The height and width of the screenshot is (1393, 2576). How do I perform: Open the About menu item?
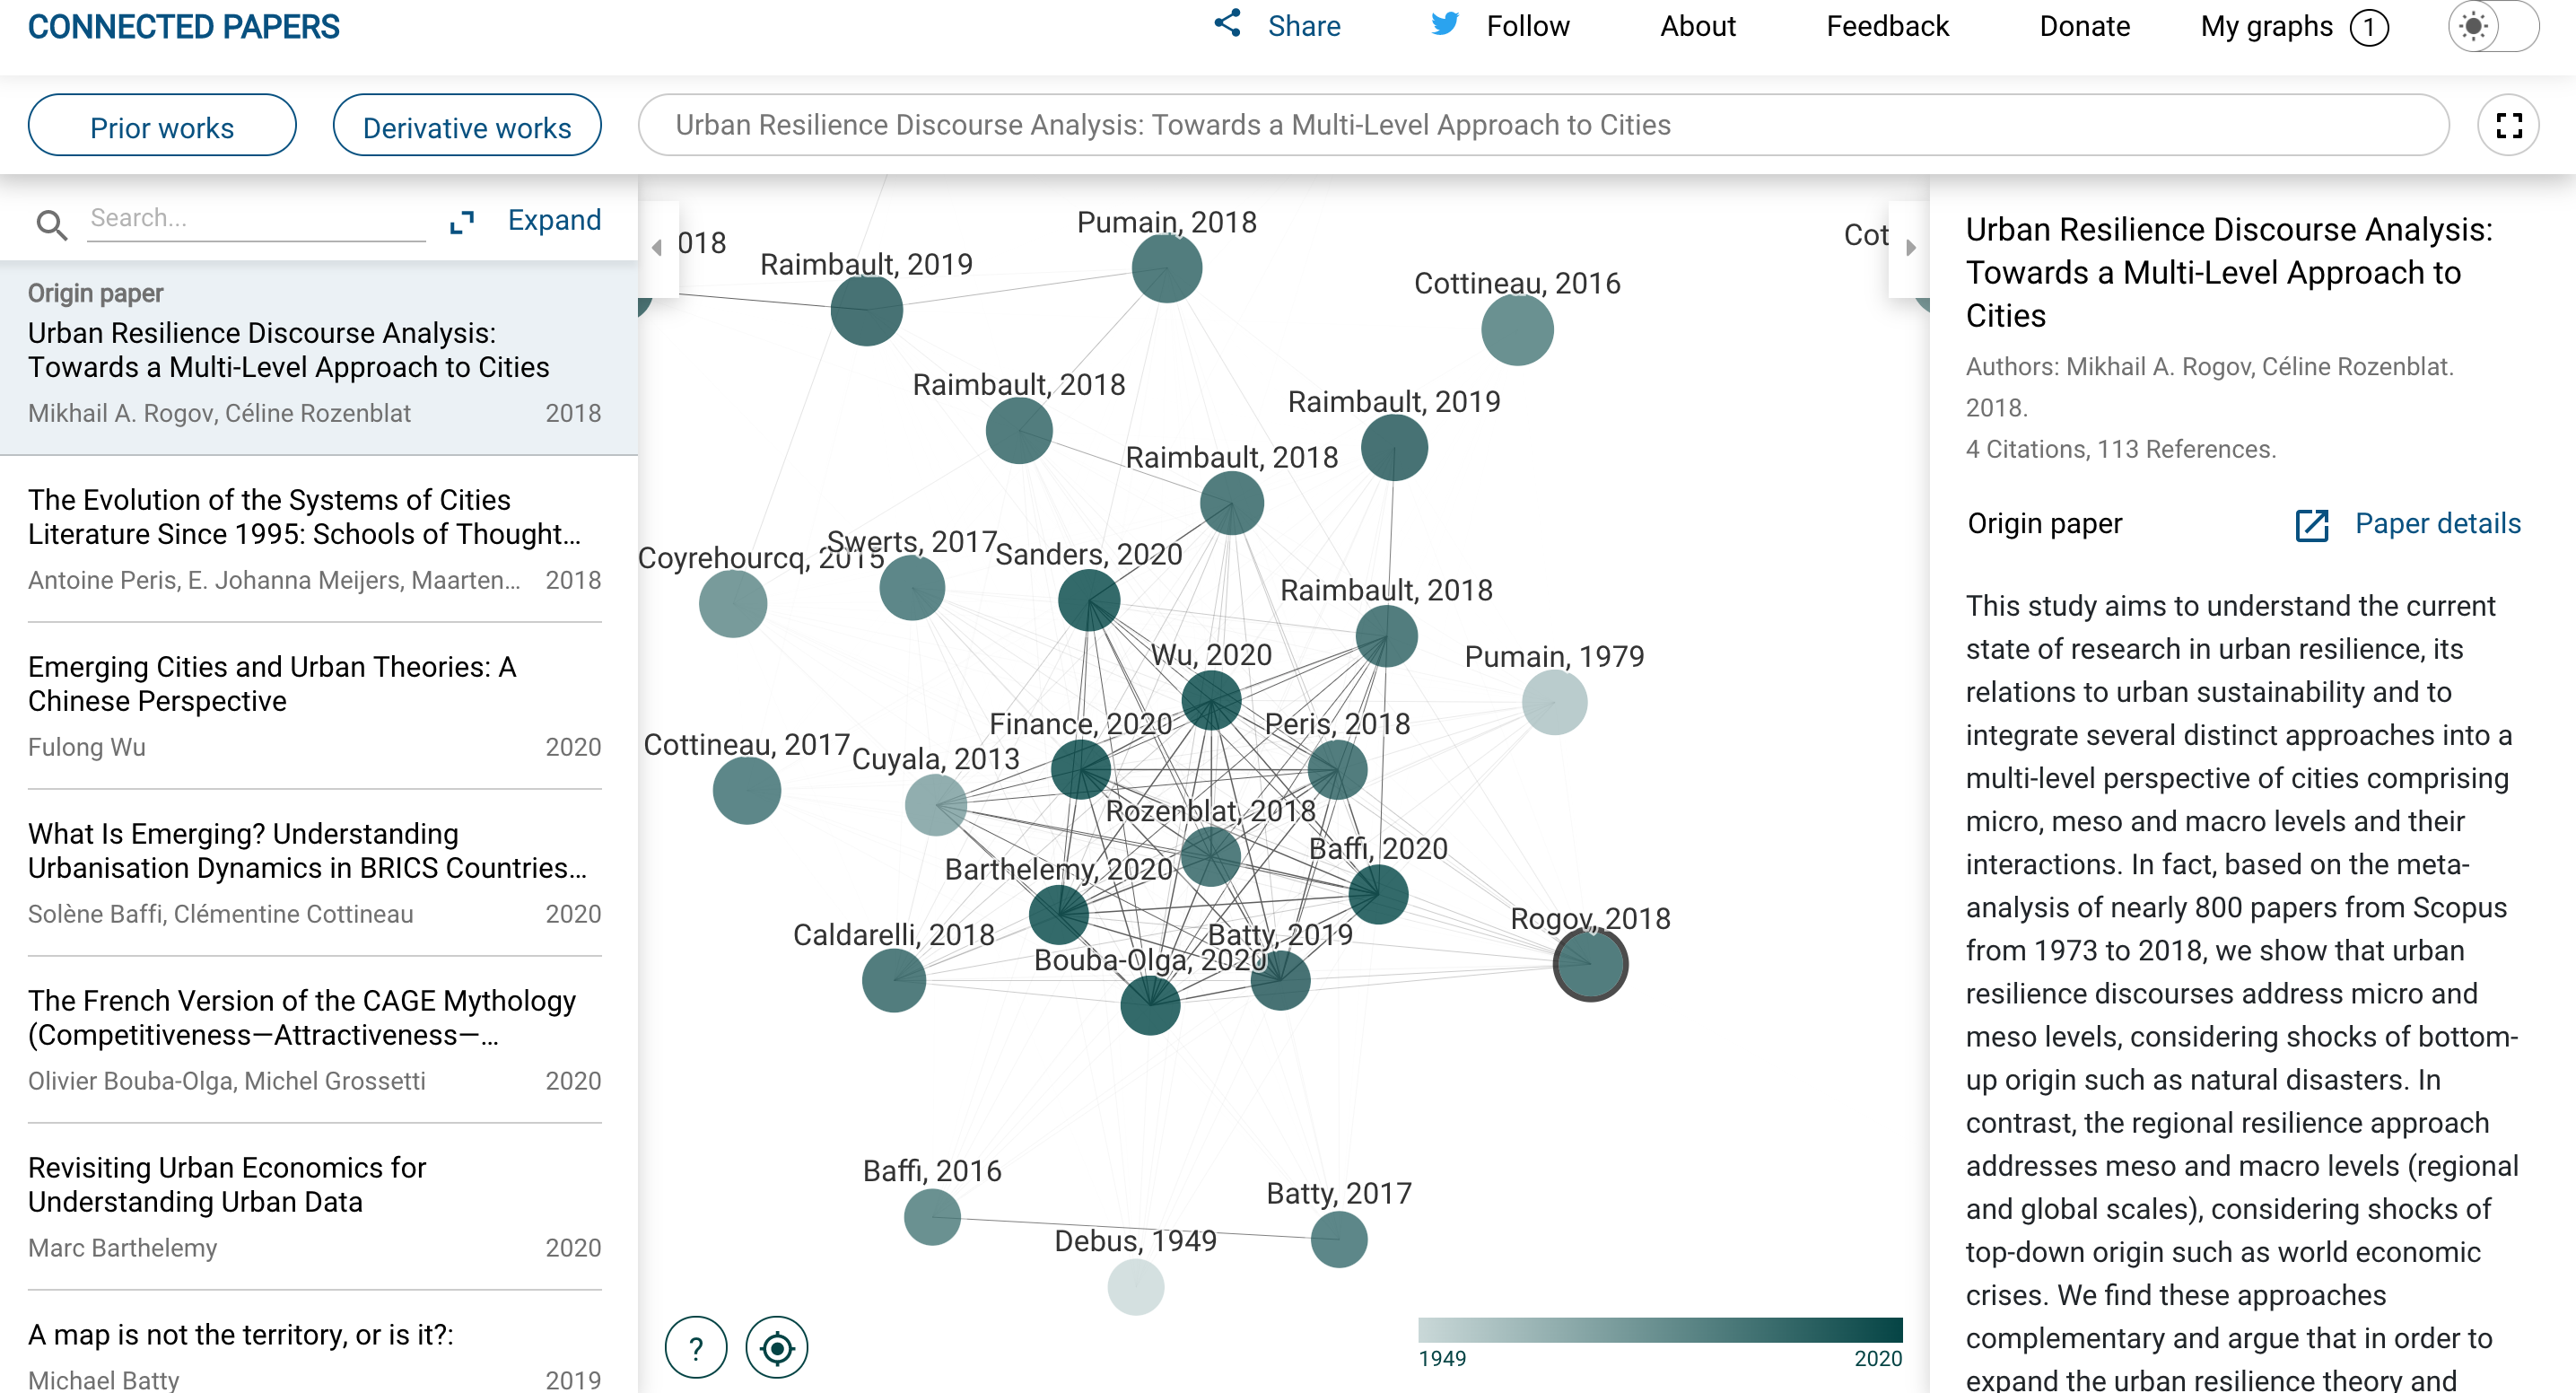pyautogui.click(x=1697, y=26)
